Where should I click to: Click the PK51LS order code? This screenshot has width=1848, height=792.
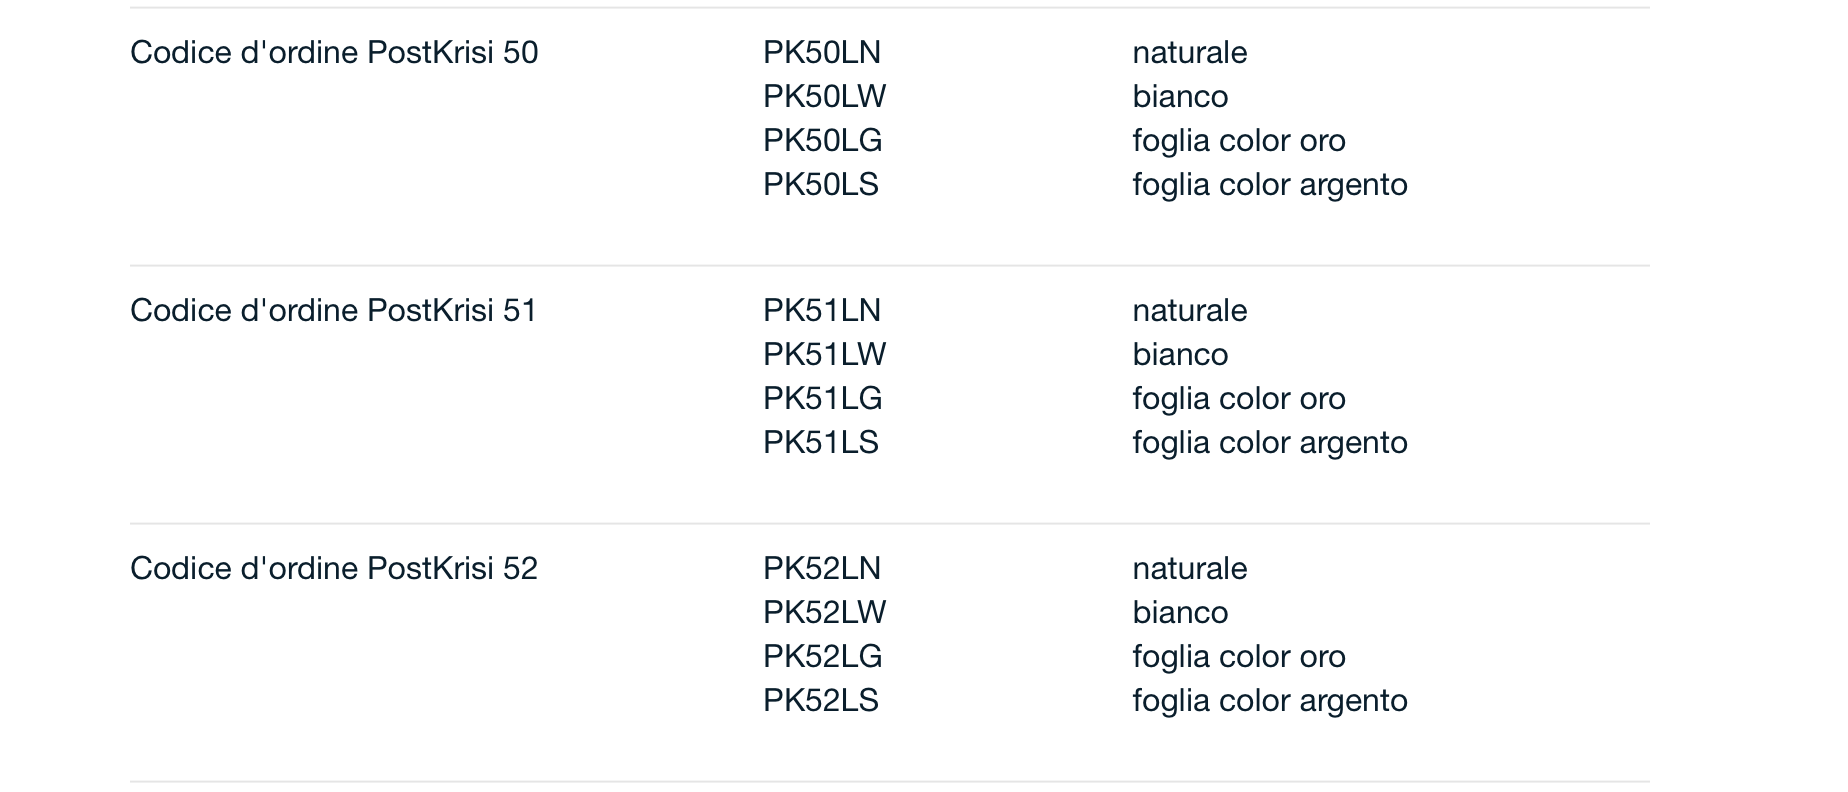point(820,443)
